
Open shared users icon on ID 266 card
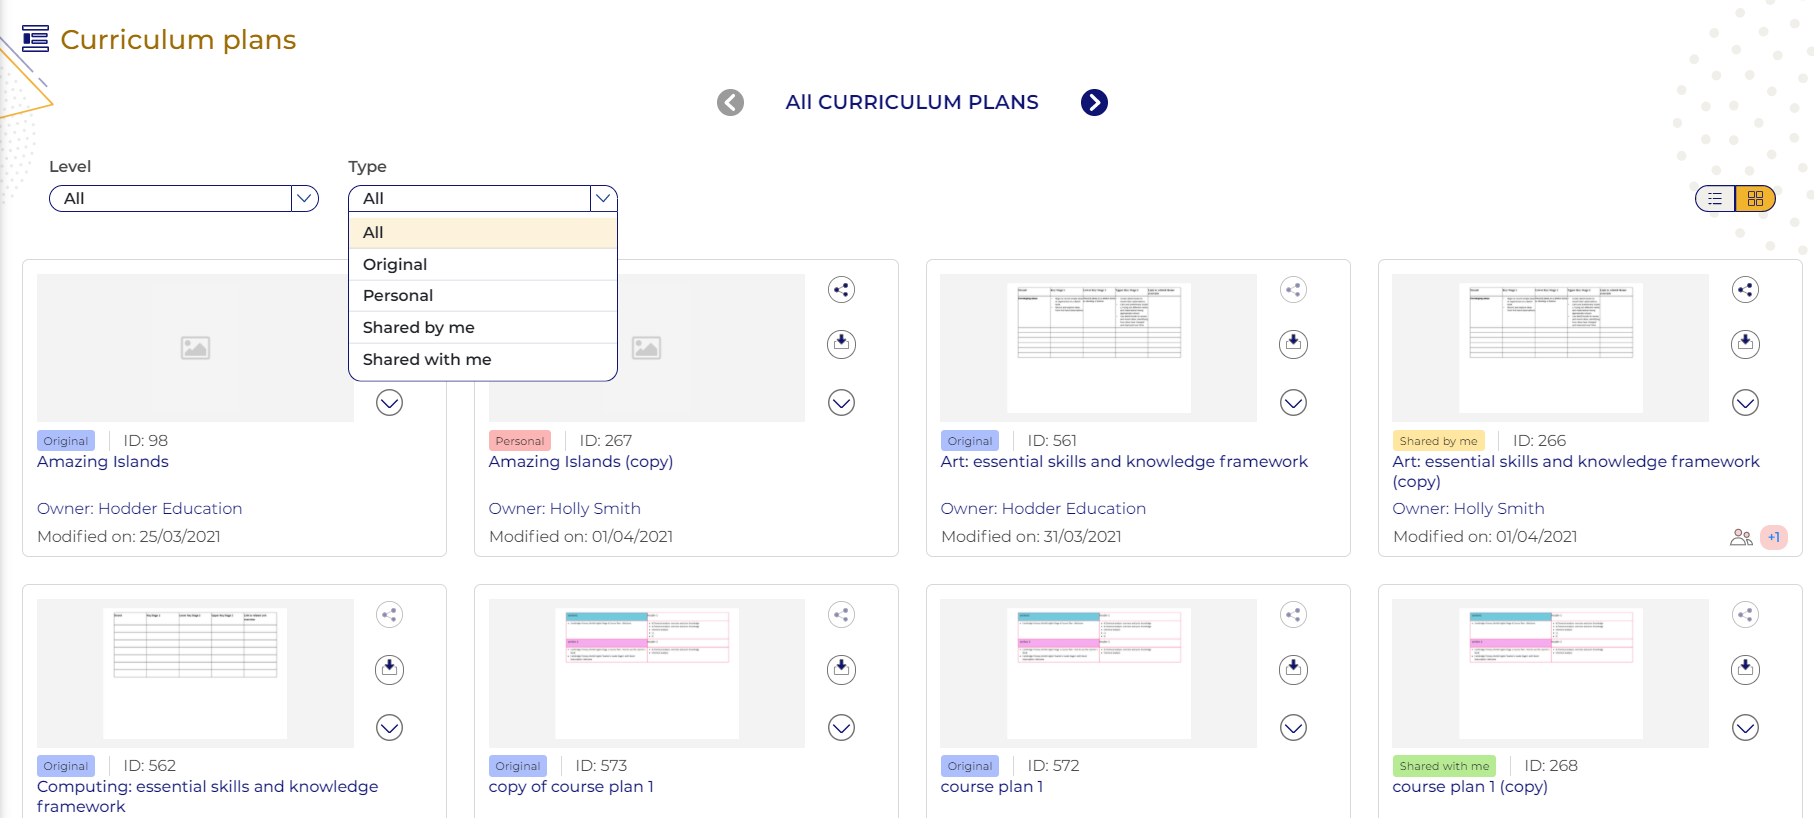1741,537
